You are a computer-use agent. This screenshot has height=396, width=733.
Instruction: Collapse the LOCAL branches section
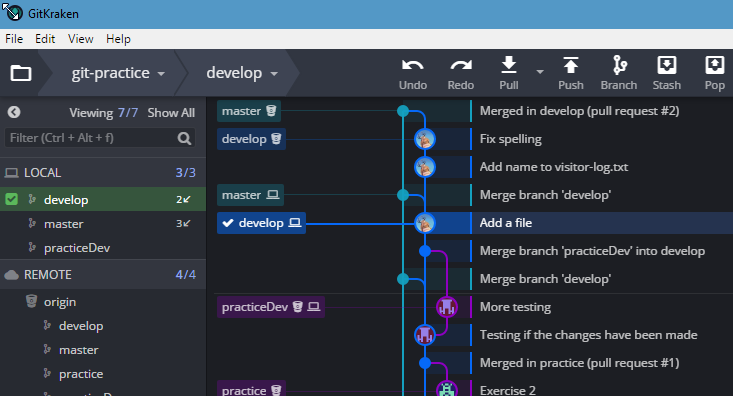pyautogui.click(x=103, y=173)
